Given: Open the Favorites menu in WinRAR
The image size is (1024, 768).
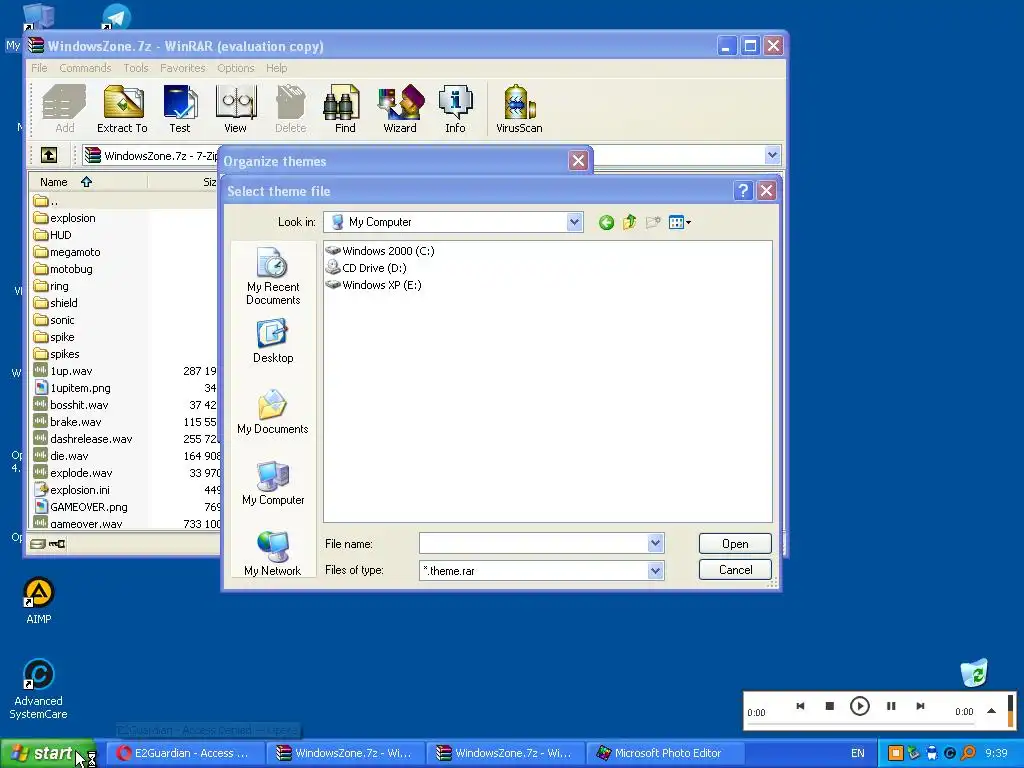Looking at the screenshot, I should 183,68.
